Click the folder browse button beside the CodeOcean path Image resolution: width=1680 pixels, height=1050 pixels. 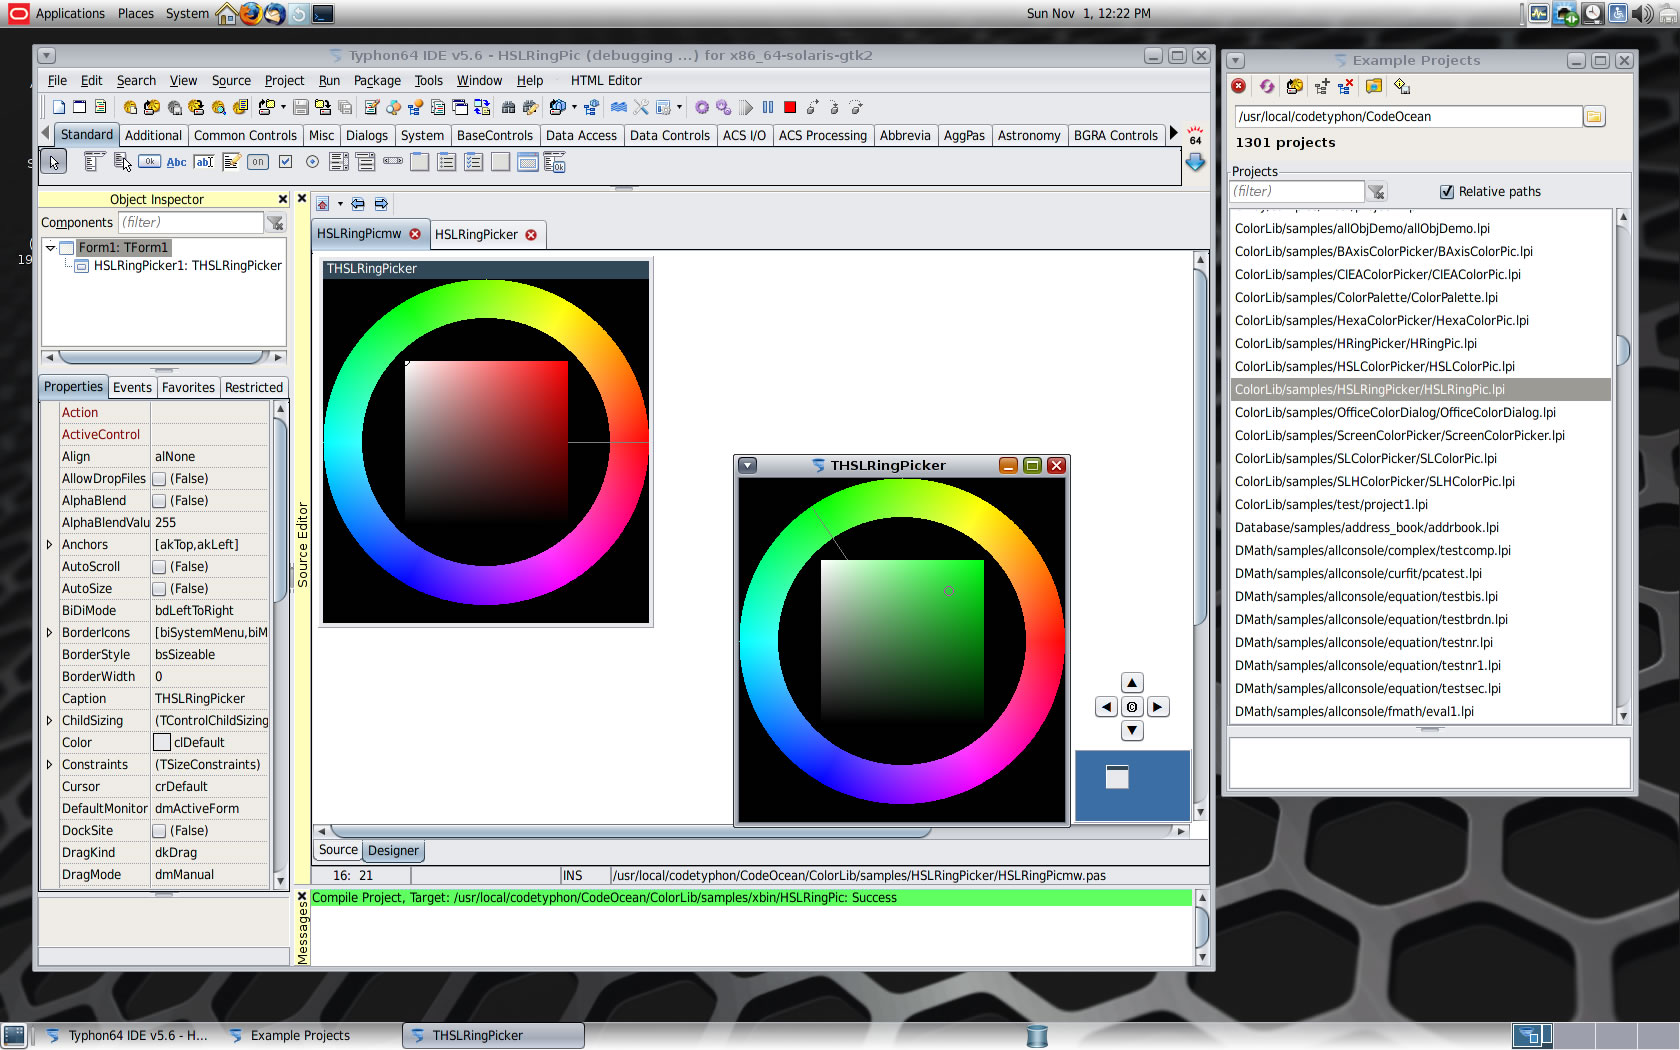tap(1594, 117)
